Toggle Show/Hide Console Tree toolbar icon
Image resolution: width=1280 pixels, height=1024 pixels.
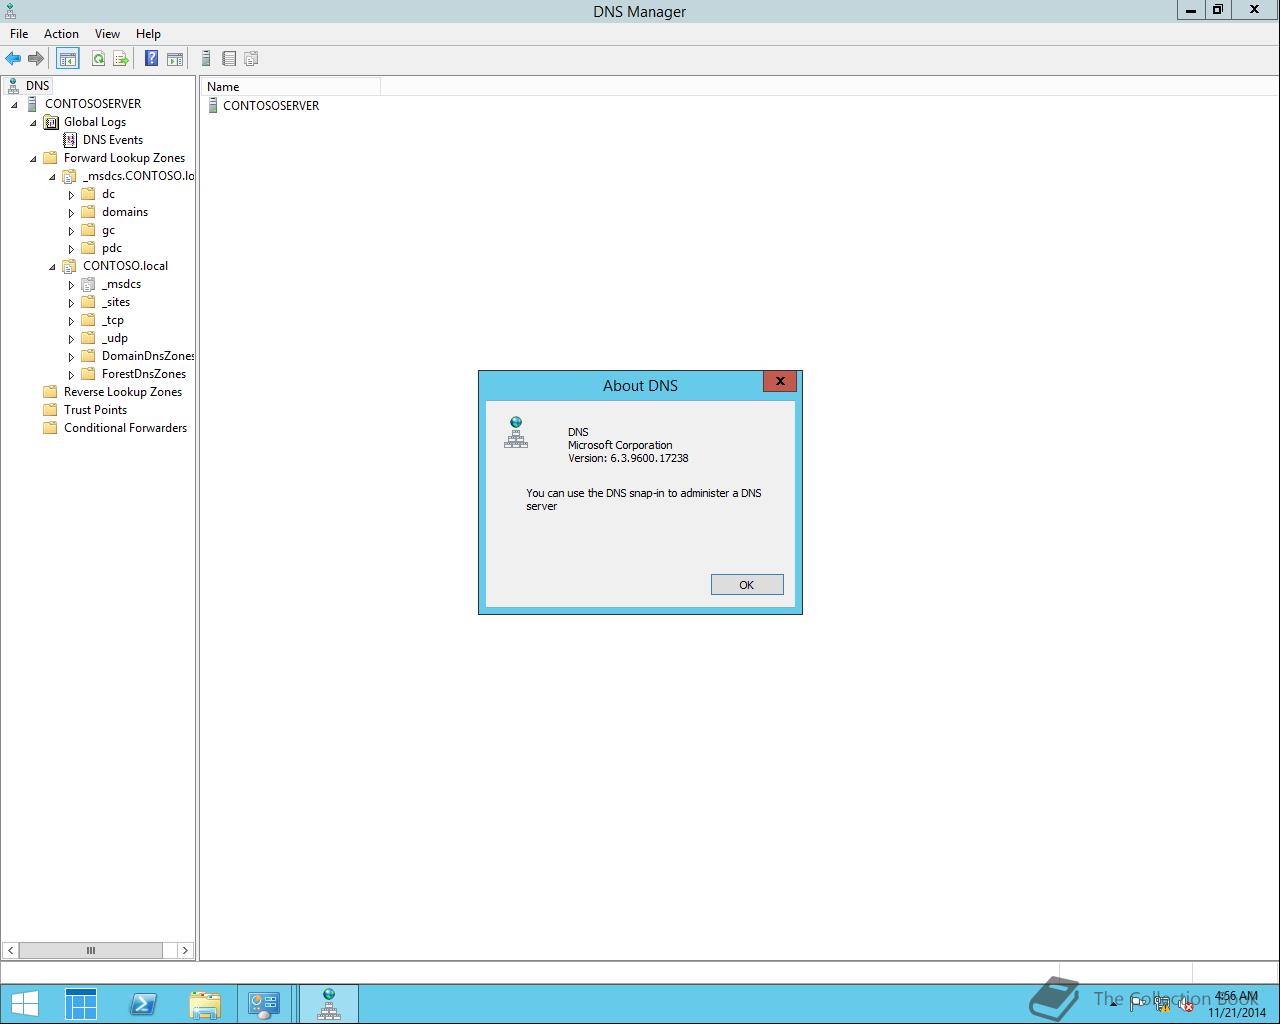tap(67, 59)
